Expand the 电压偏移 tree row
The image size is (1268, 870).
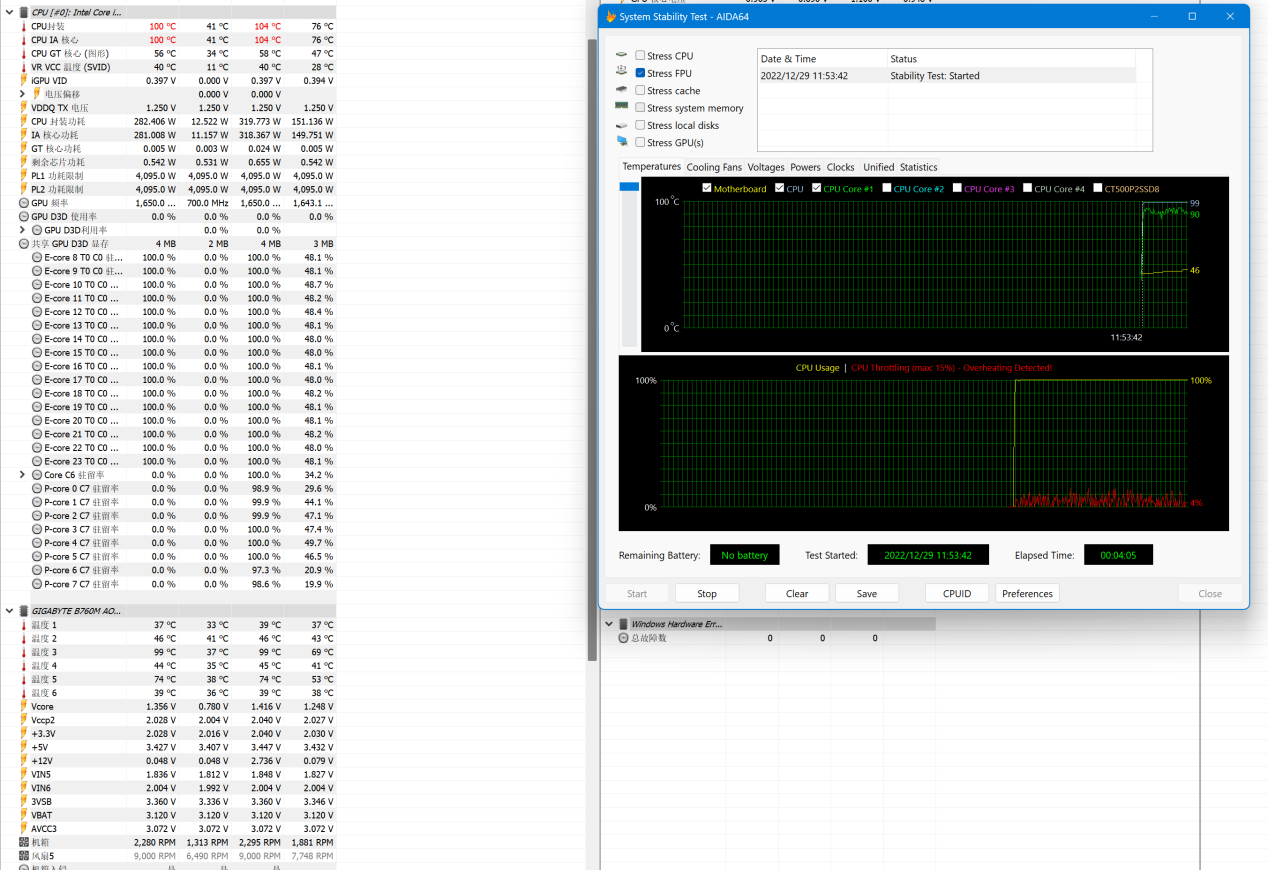[23, 94]
